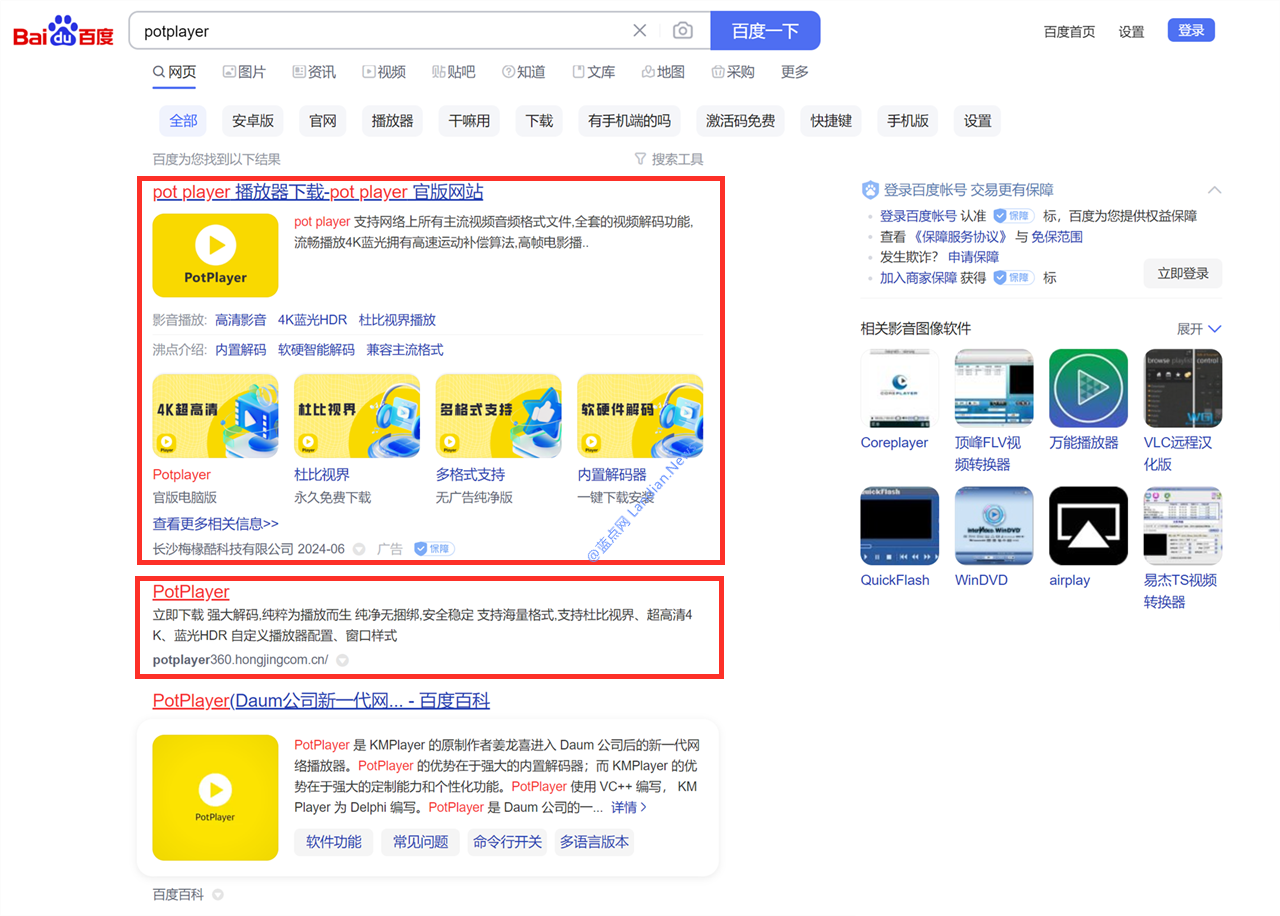Click the 保障 shield badge on ad
This screenshot has height=916, width=1280.
pos(435,549)
